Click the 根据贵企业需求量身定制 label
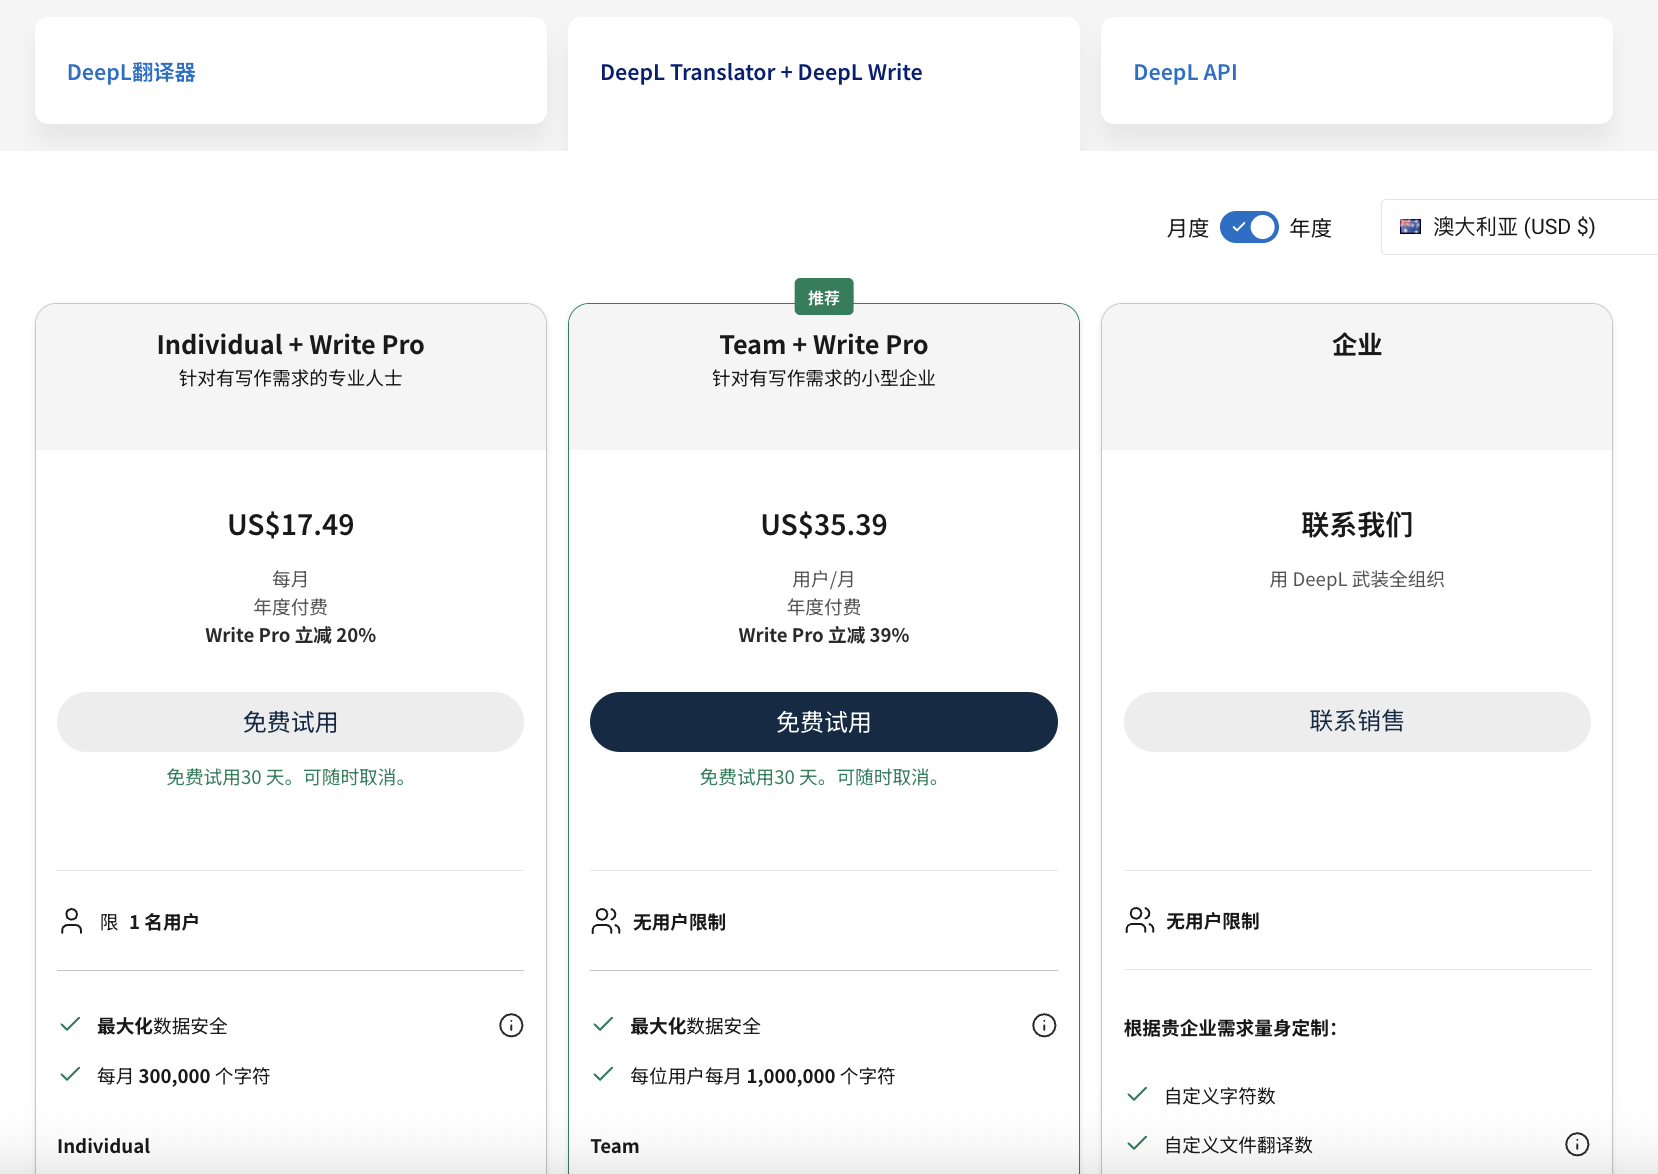1658x1174 pixels. coord(1231,1028)
